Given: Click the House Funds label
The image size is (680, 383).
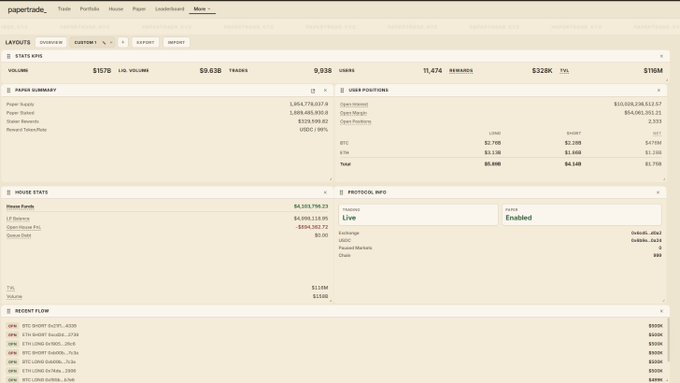Looking at the screenshot, I should click(20, 206).
